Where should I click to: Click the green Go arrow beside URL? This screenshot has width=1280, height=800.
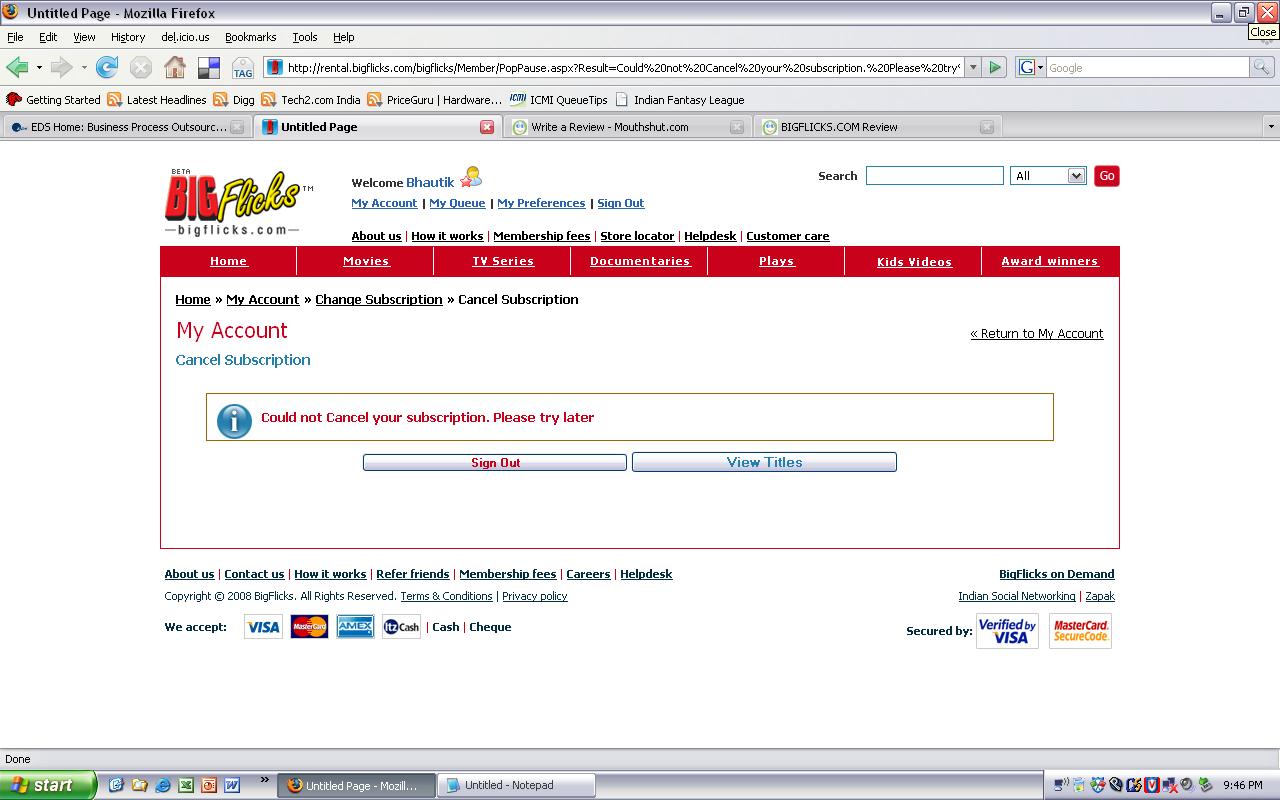995,68
